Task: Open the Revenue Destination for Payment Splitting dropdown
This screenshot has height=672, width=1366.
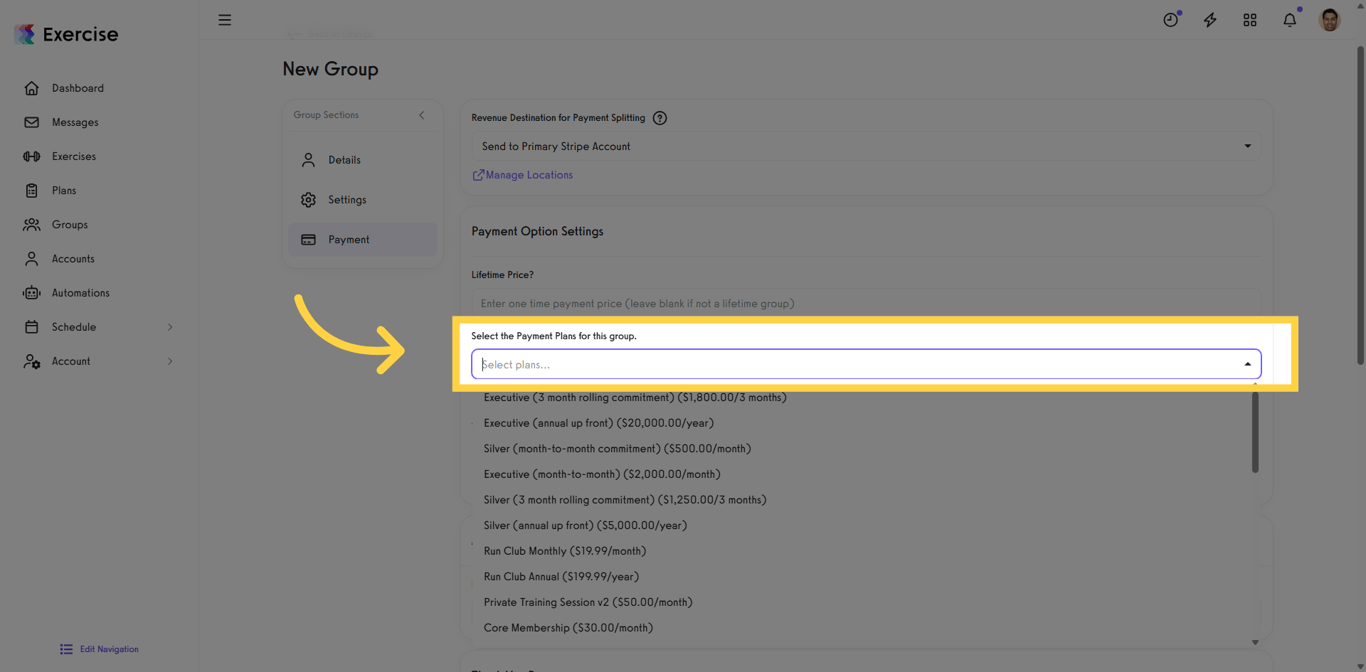Action: 865,146
